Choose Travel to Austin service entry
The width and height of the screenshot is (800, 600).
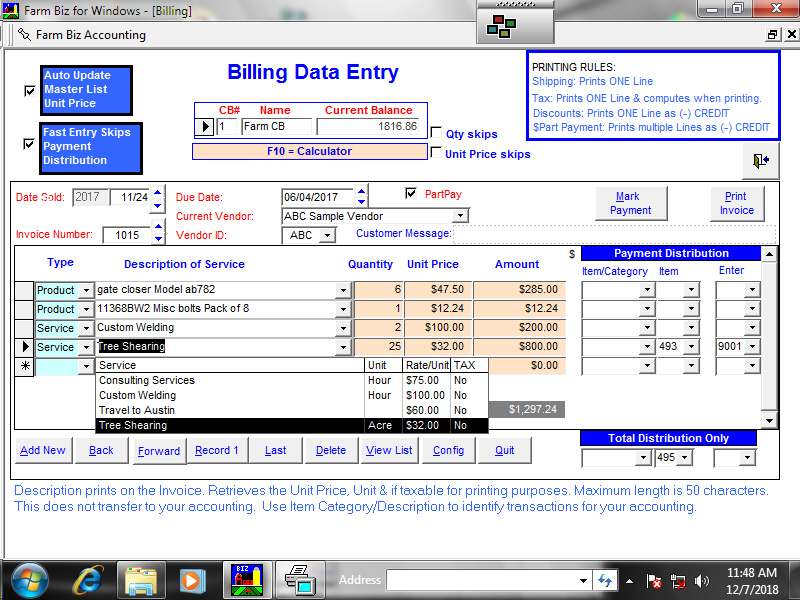pyautogui.click(x=137, y=410)
